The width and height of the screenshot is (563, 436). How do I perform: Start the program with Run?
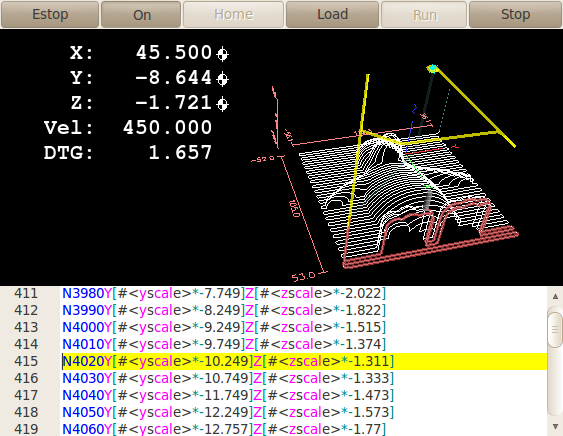point(424,14)
